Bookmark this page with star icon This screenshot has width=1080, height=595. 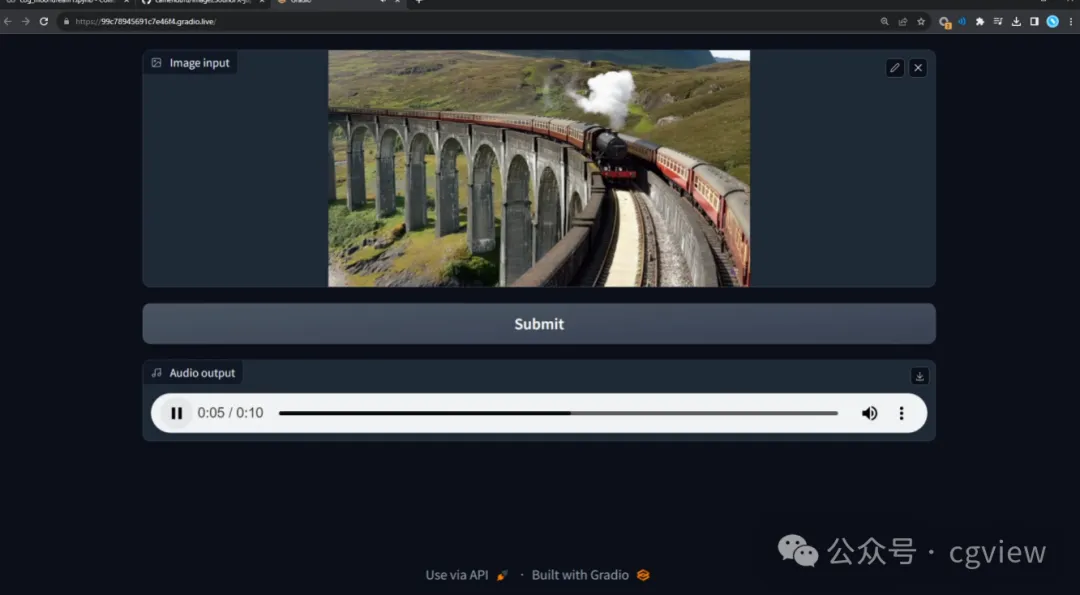(x=921, y=21)
